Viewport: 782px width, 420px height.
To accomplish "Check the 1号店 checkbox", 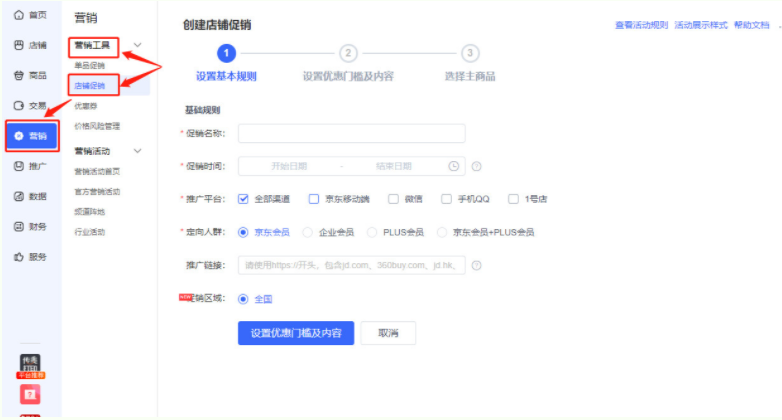I will click(513, 199).
